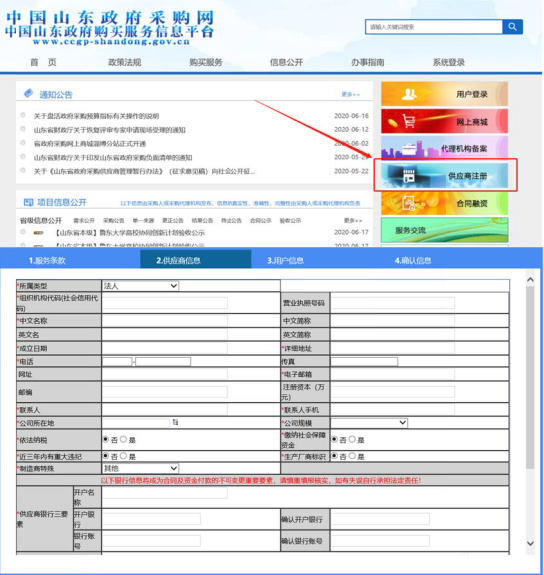
Task: Click 更正公告 filter link
Action: (x=173, y=220)
